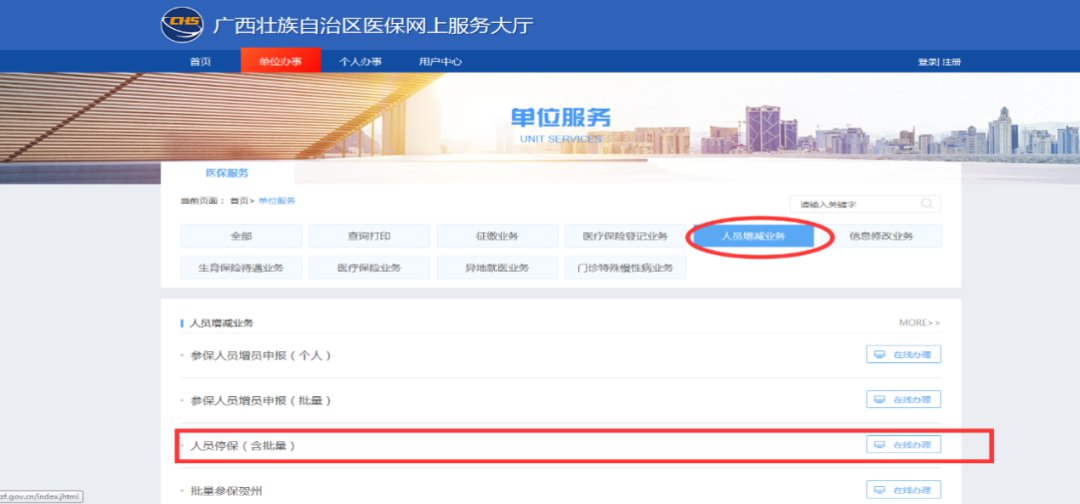Choose the 医疗保险登记业务 category
This screenshot has height=504, width=1080.
[625, 236]
